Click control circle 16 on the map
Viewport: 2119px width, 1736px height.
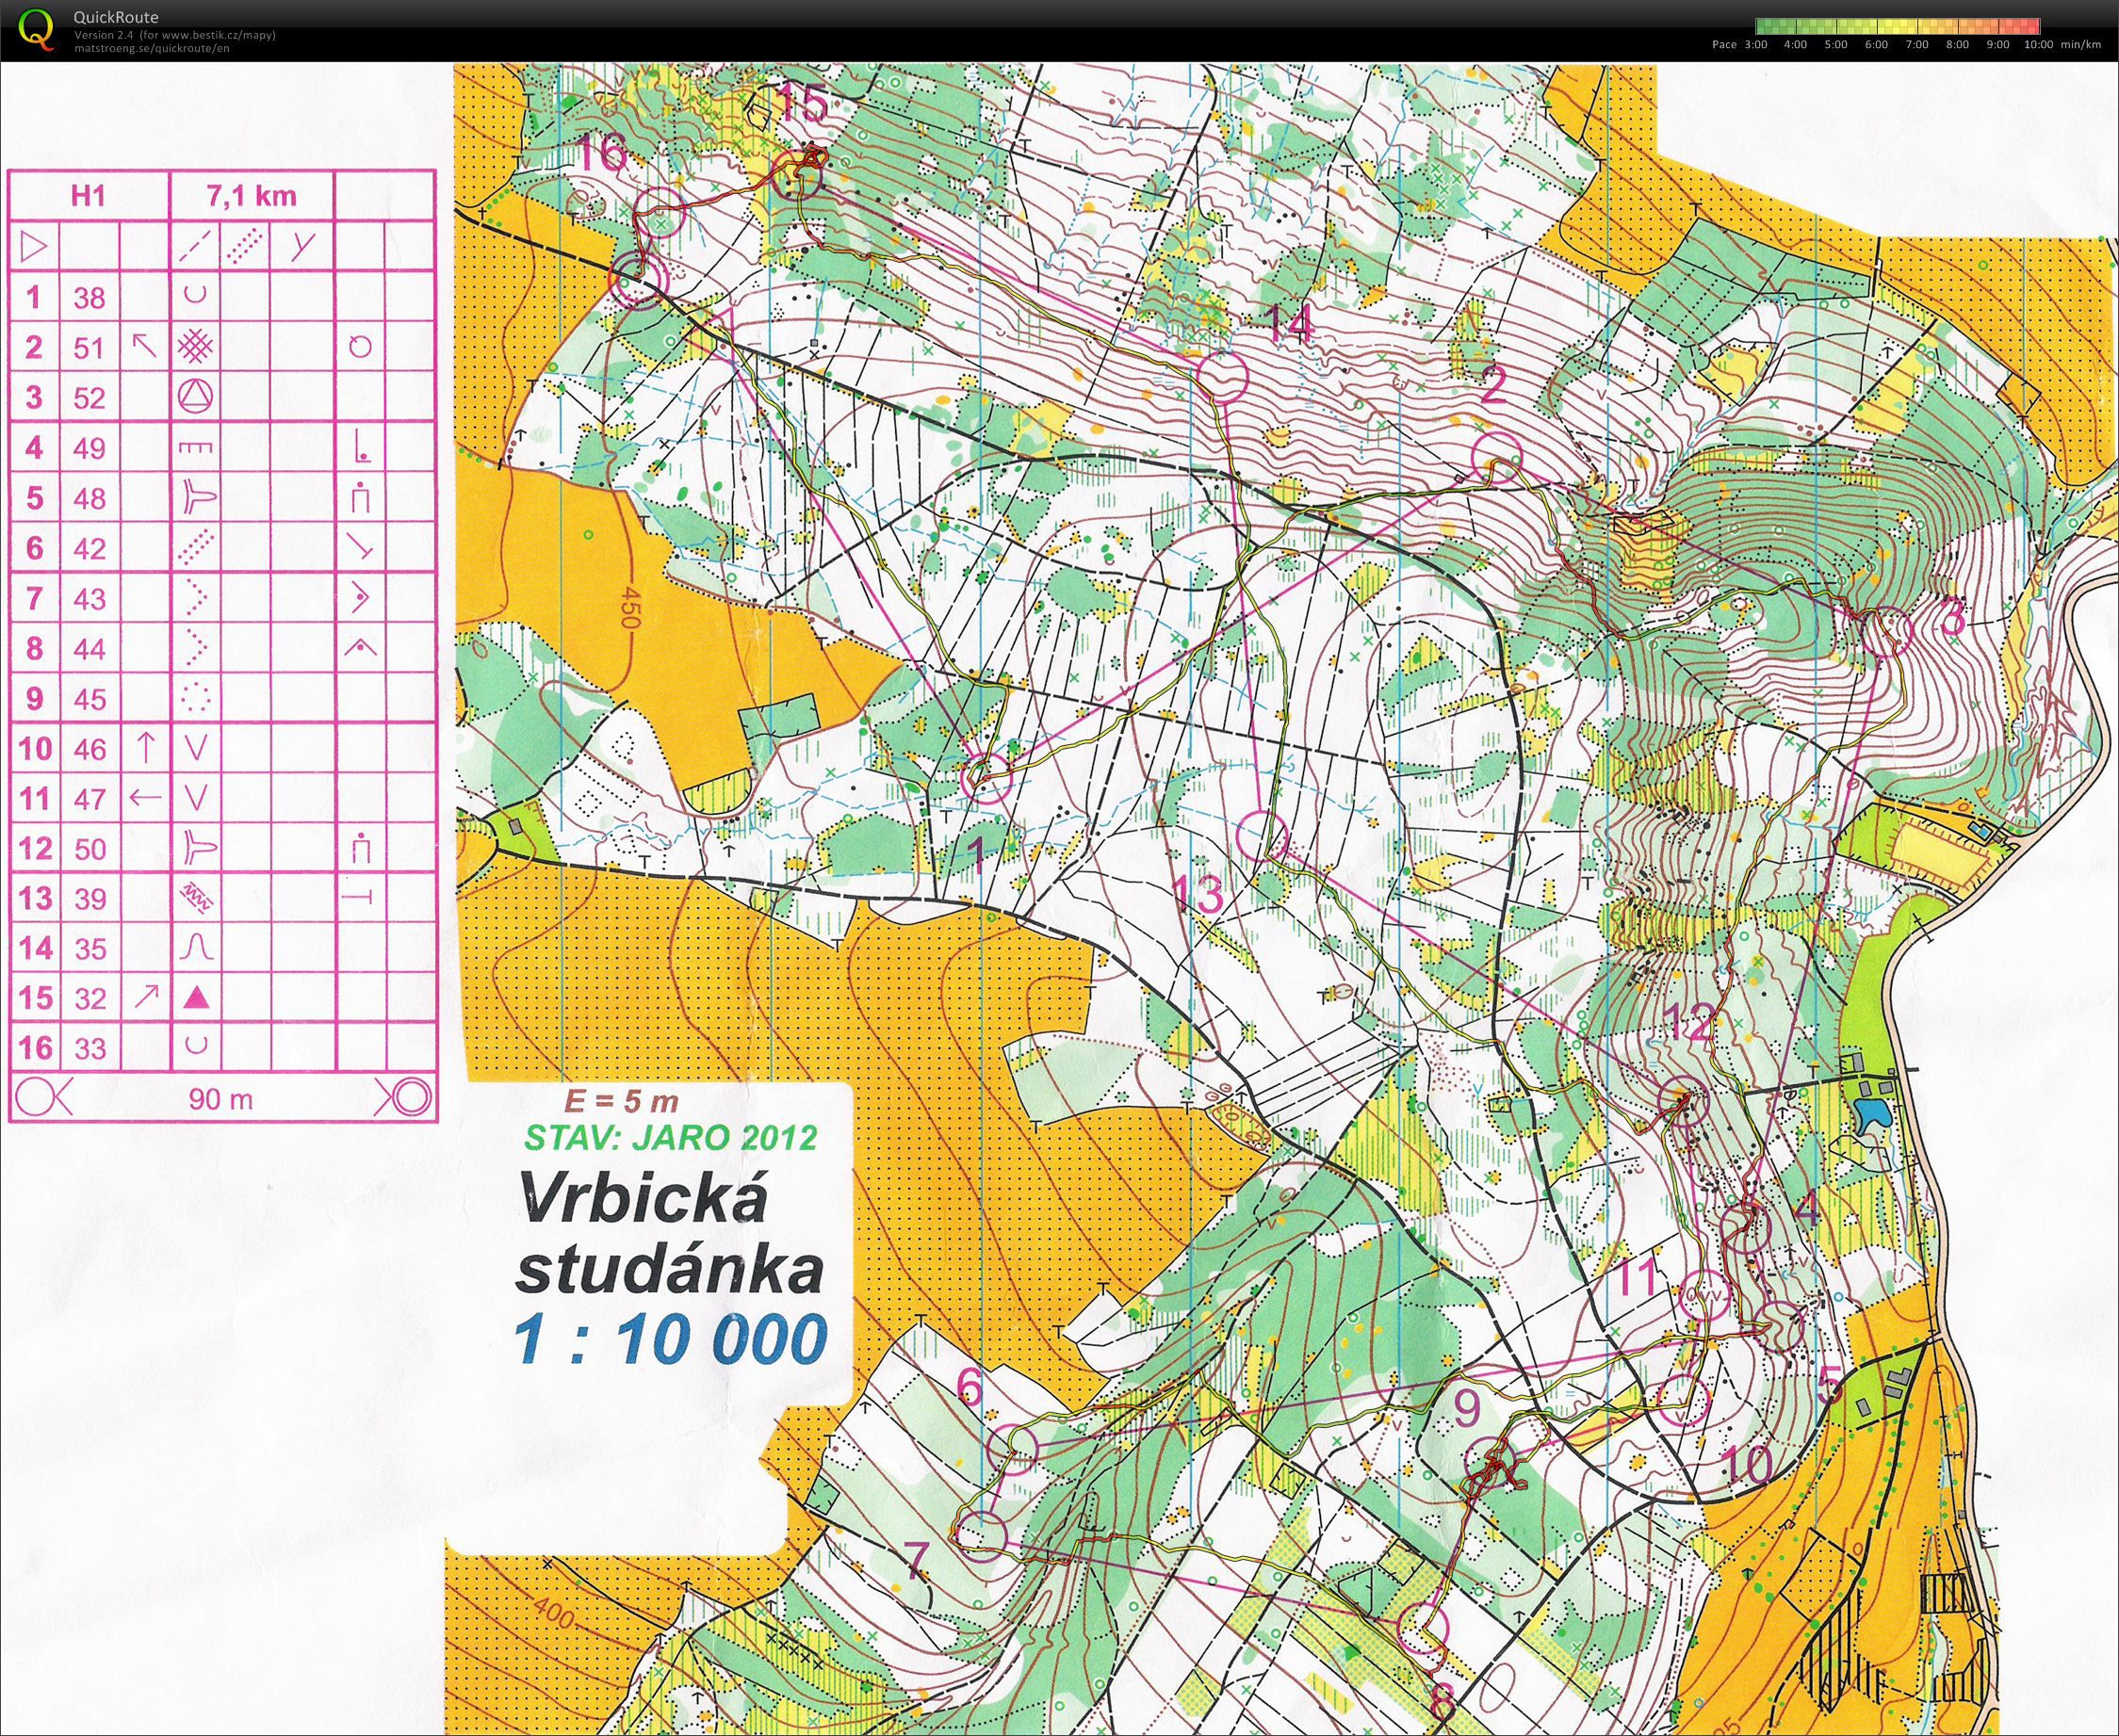pos(659,212)
